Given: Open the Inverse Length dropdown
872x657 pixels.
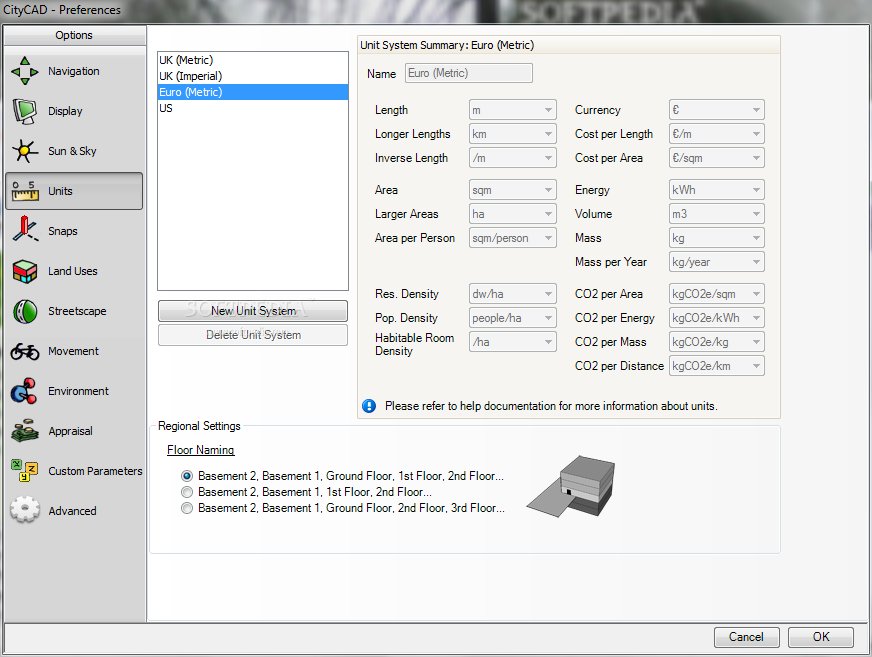Looking at the screenshot, I should coord(512,158).
